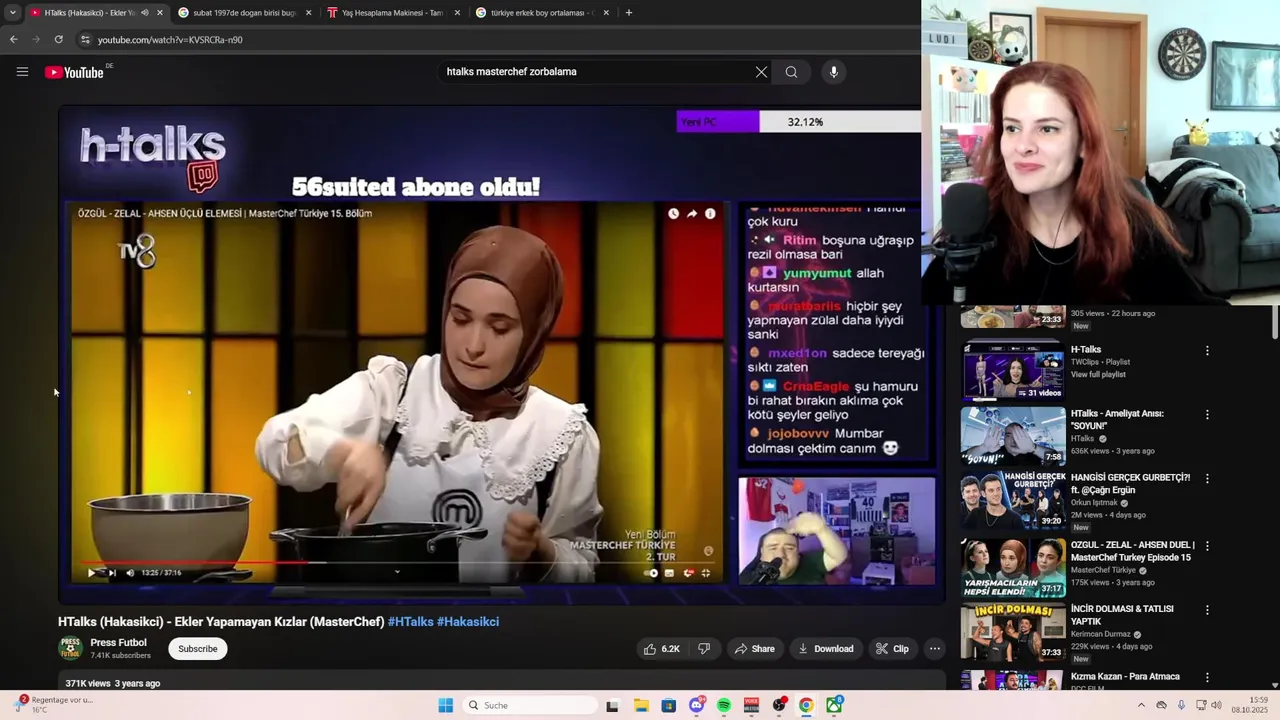Seek on the red video progress bar
The width and height of the screenshot is (1280, 720).
pos(398,562)
